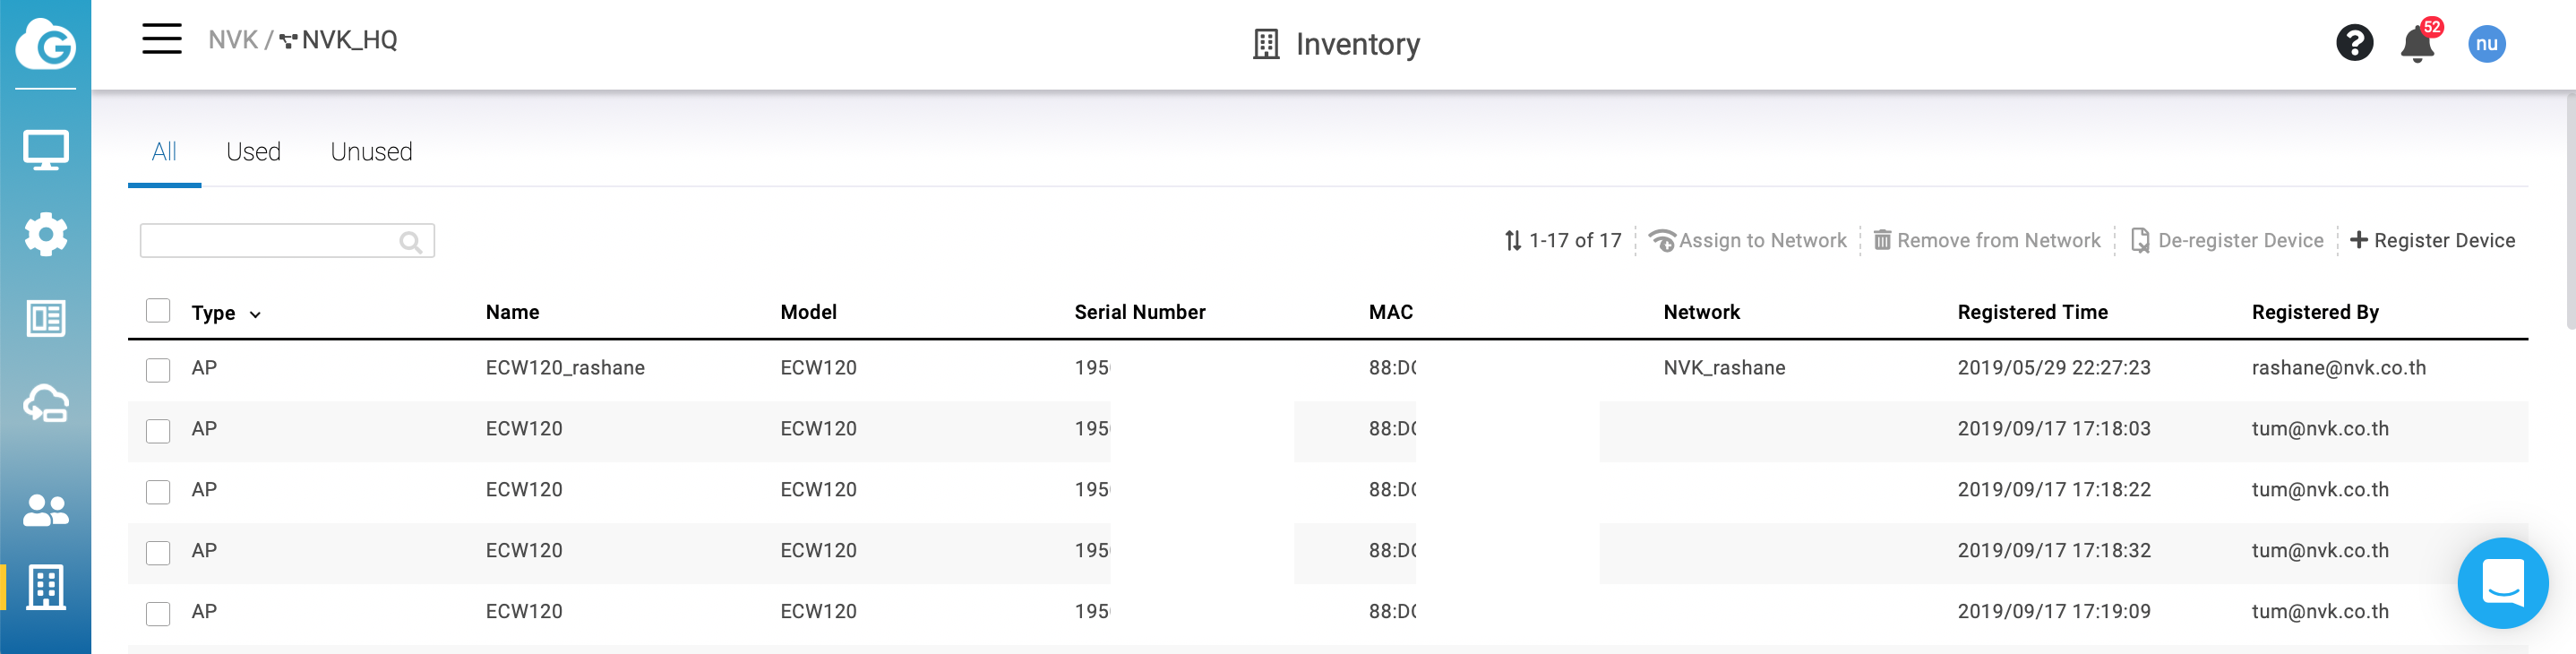Screen dimensions: 2576x654
Task: Check the ECW120_rashane row checkbox
Action: pos(158,370)
